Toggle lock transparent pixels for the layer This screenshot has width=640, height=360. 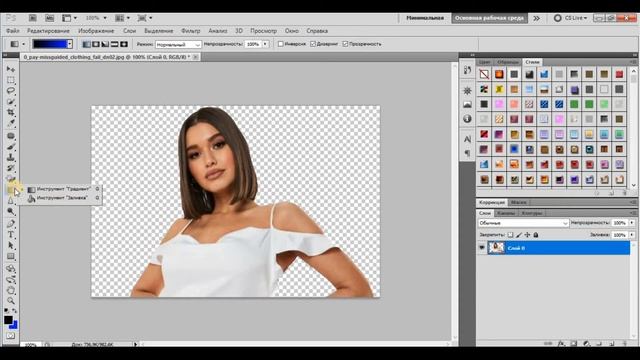click(x=510, y=235)
